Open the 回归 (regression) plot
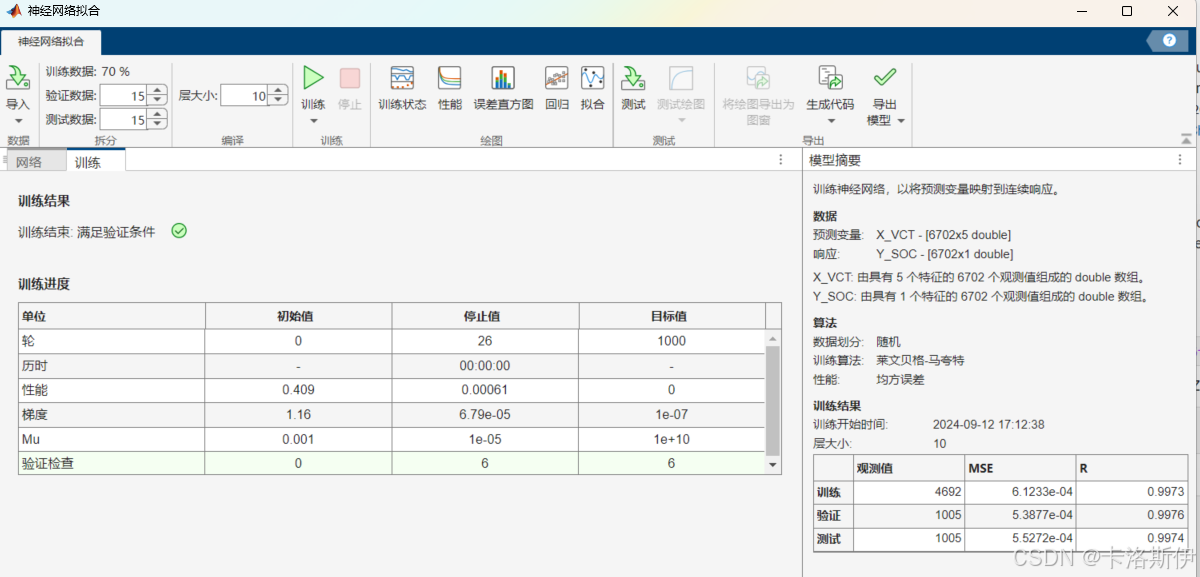 tap(557, 78)
